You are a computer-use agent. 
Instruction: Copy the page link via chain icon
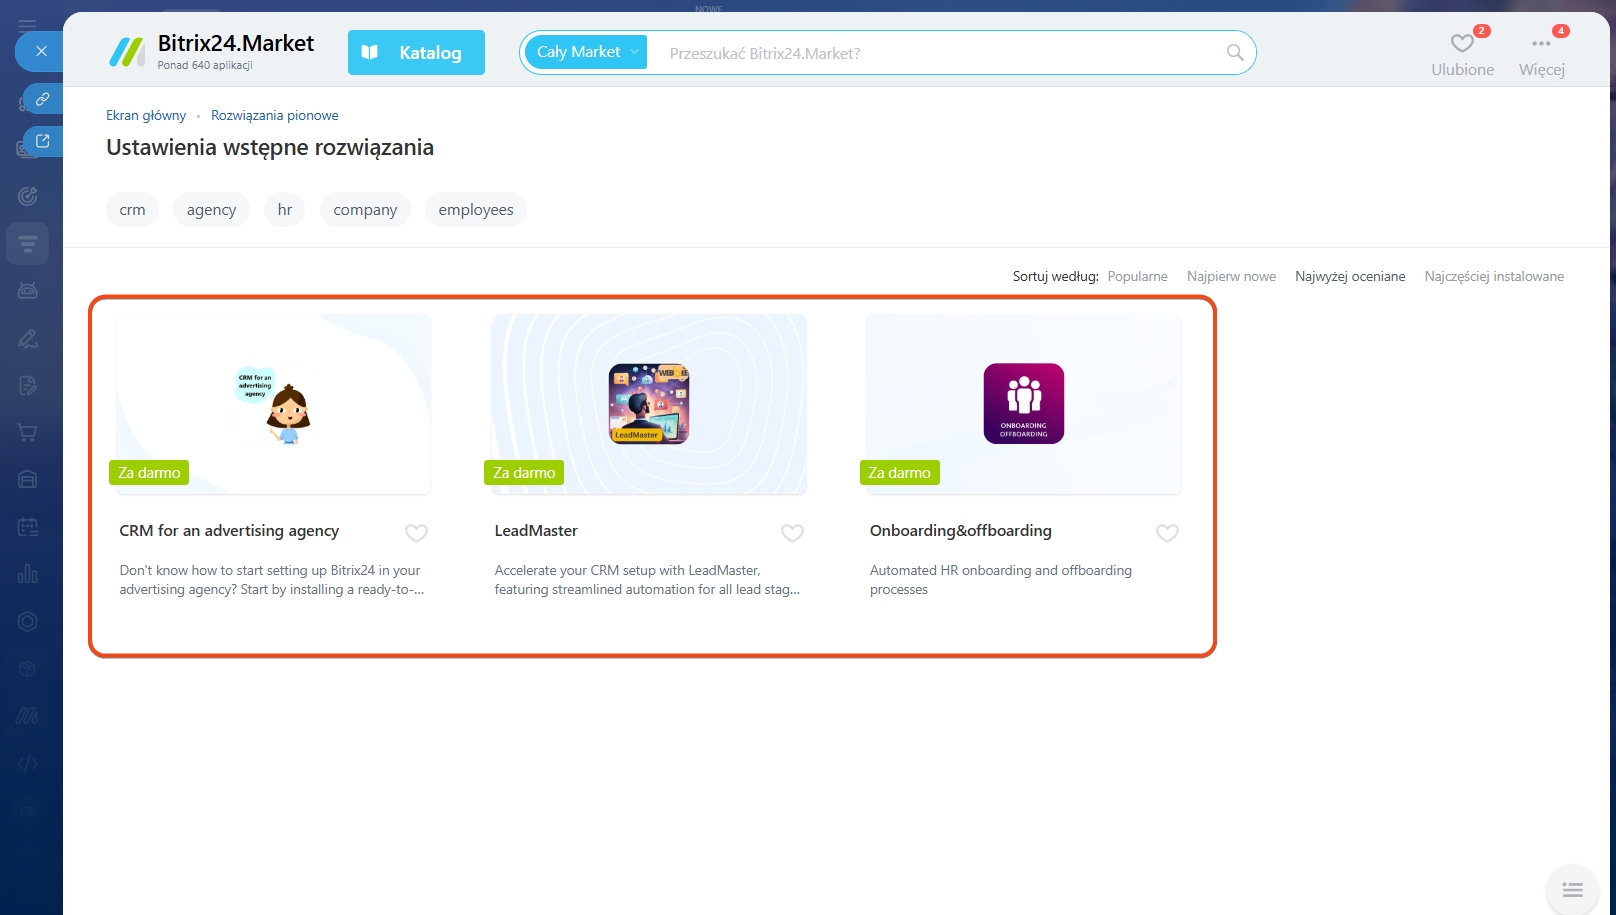point(43,99)
